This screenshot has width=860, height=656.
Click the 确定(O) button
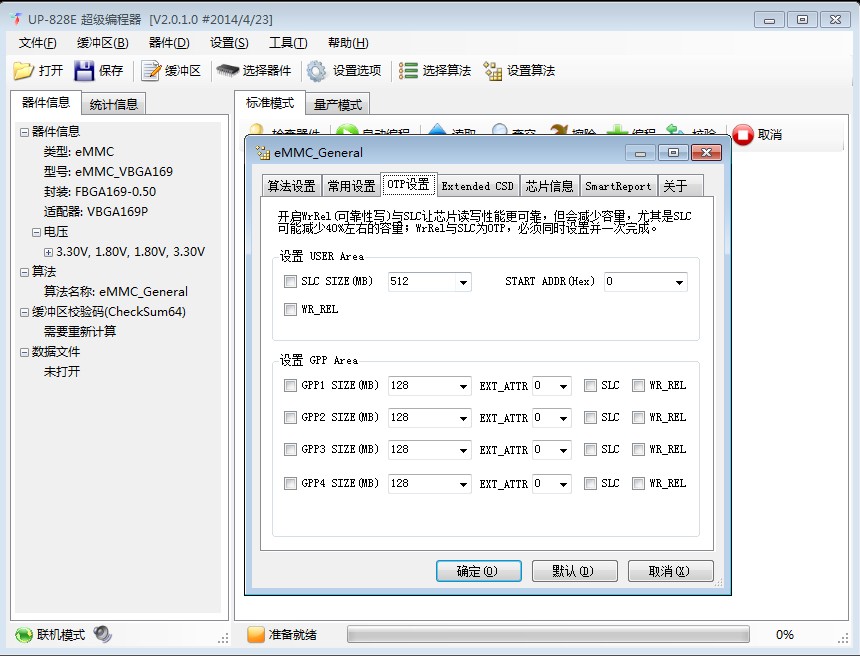(x=478, y=571)
